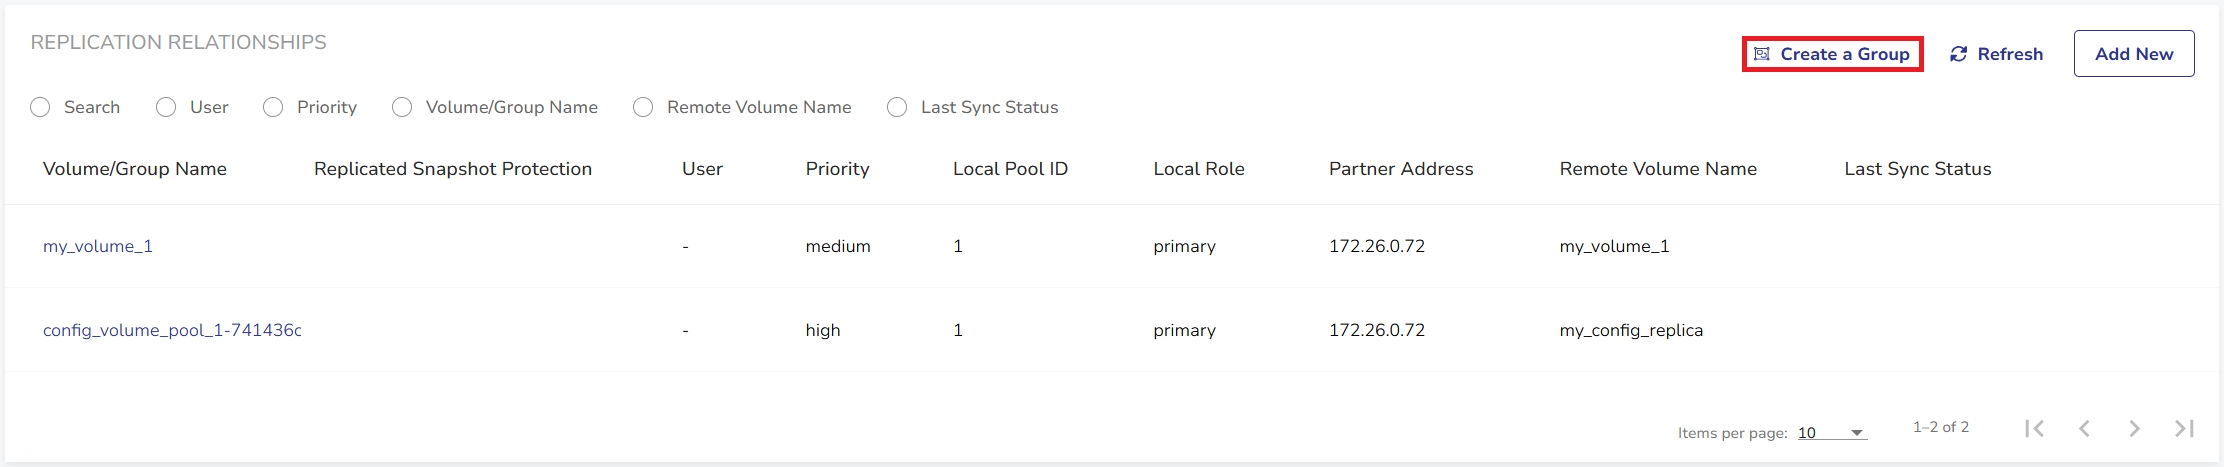Click the Priority column header
The image size is (2224, 467).
tap(837, 169)
